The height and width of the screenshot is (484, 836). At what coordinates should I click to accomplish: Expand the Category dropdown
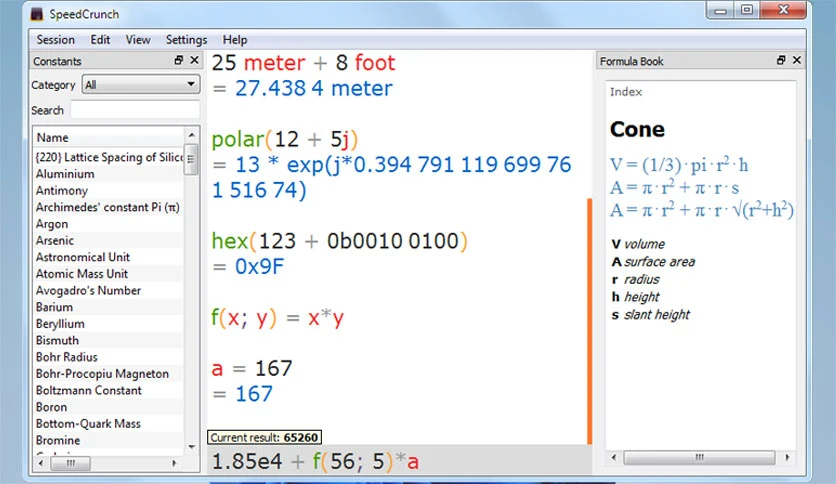tap(141, 85)
